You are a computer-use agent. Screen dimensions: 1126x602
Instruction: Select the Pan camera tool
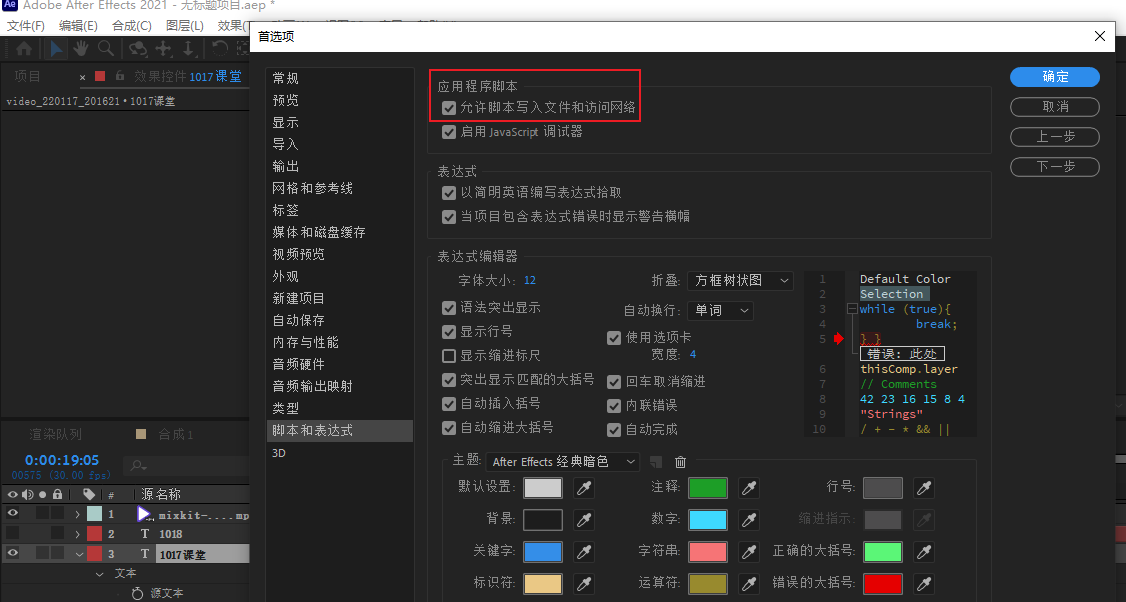pos(164,49)
